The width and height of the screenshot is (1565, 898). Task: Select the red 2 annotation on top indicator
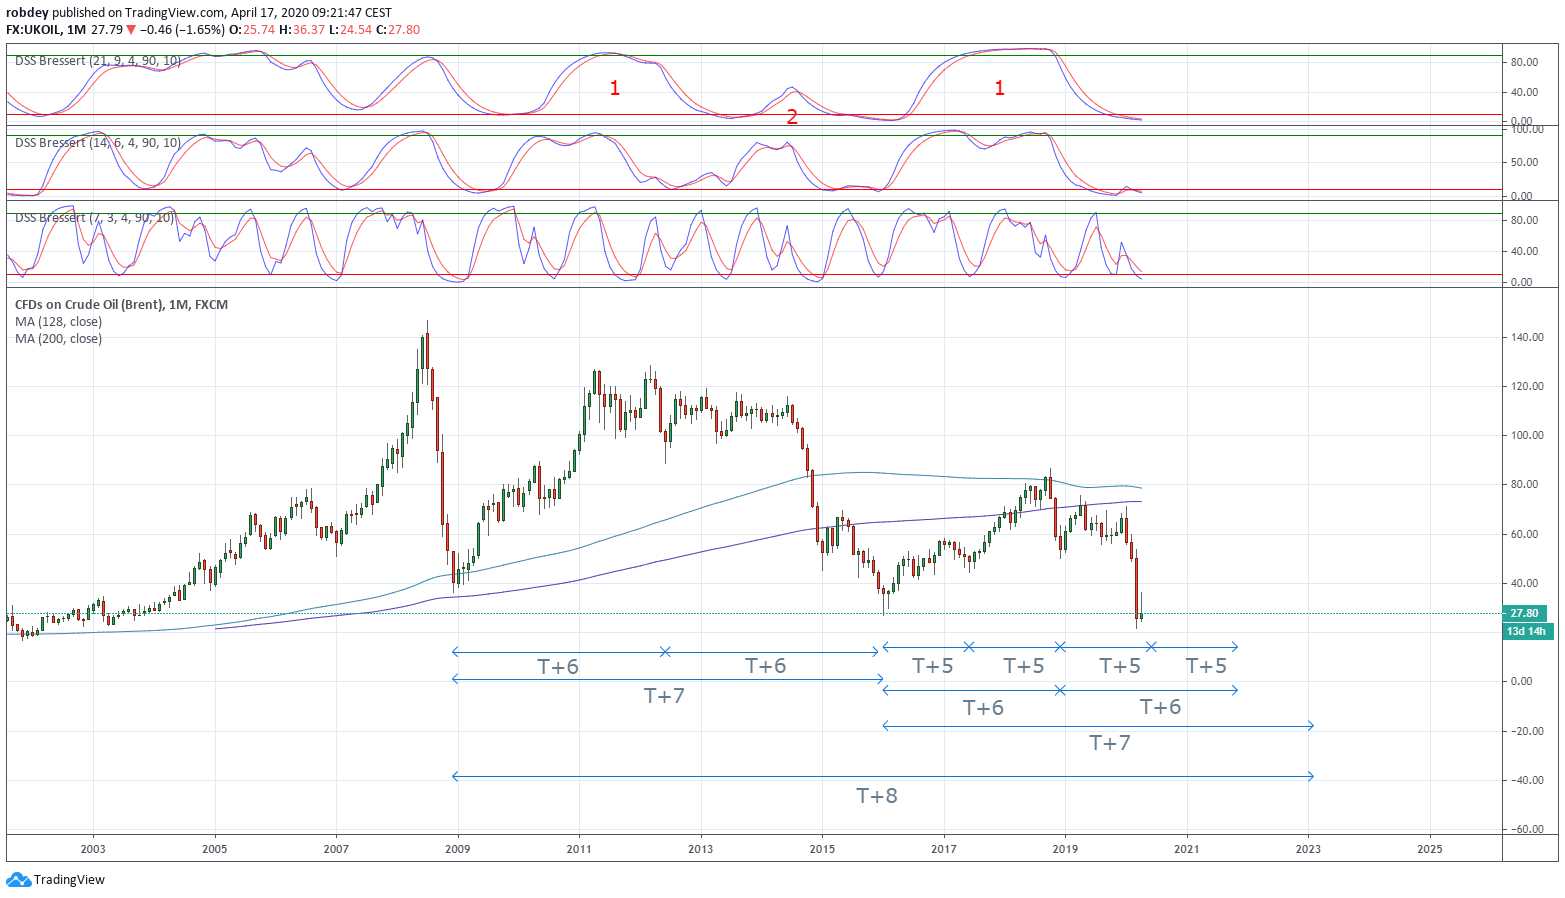tap(792, 117)
